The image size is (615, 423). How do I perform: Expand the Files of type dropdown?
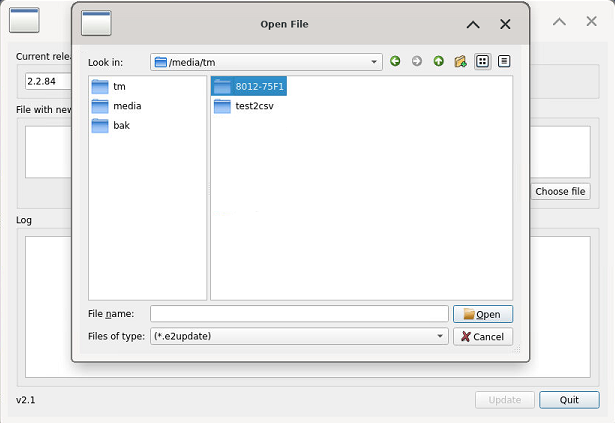(441, 337)
